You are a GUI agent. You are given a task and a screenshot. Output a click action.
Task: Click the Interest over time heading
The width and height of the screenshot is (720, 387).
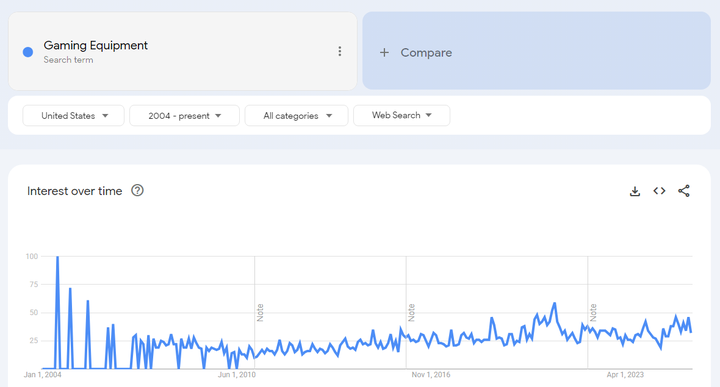74,191
